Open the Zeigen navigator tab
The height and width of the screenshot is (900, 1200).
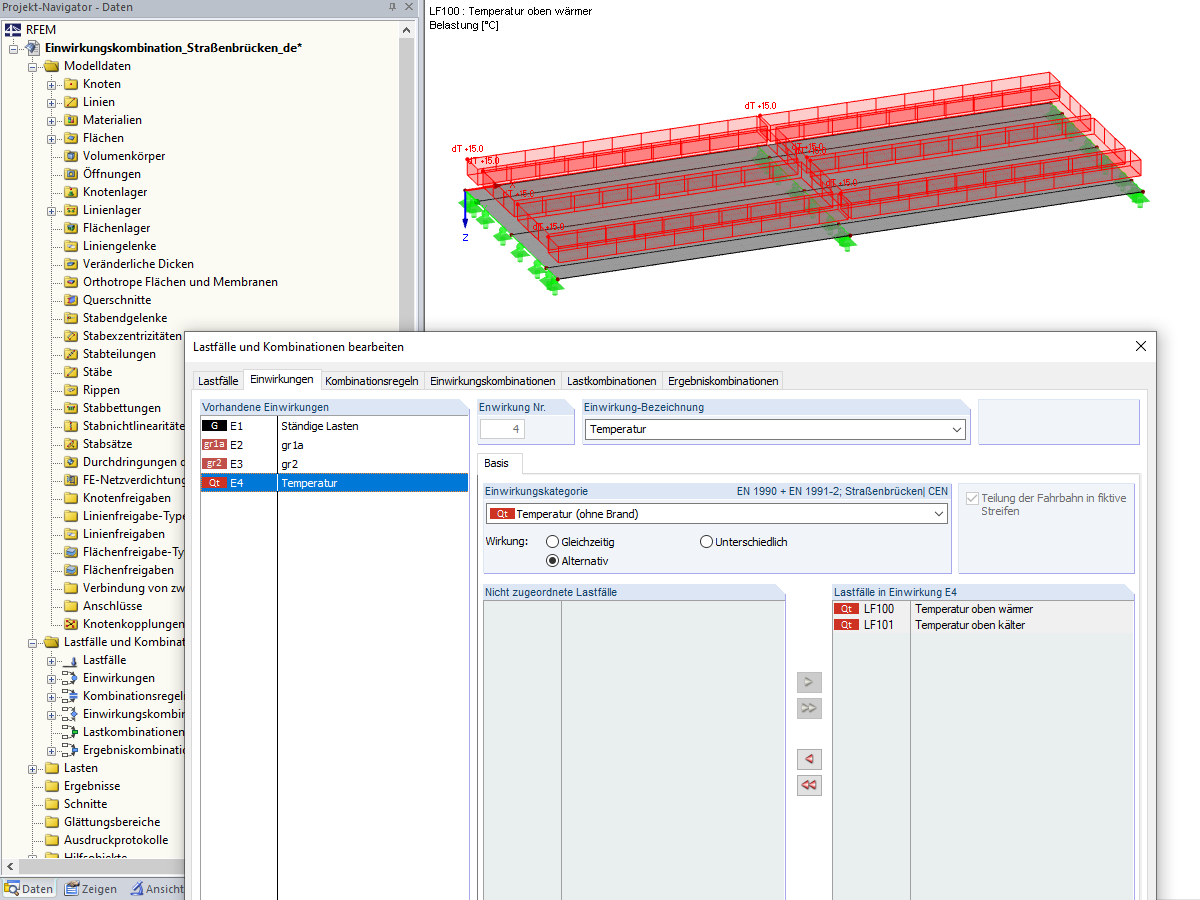[91, 889]
